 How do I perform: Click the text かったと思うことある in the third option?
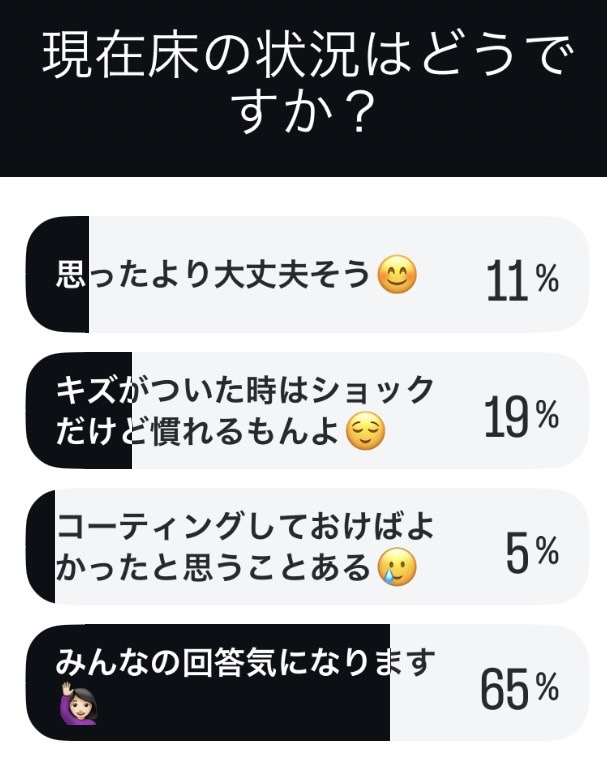coord(213,568)
